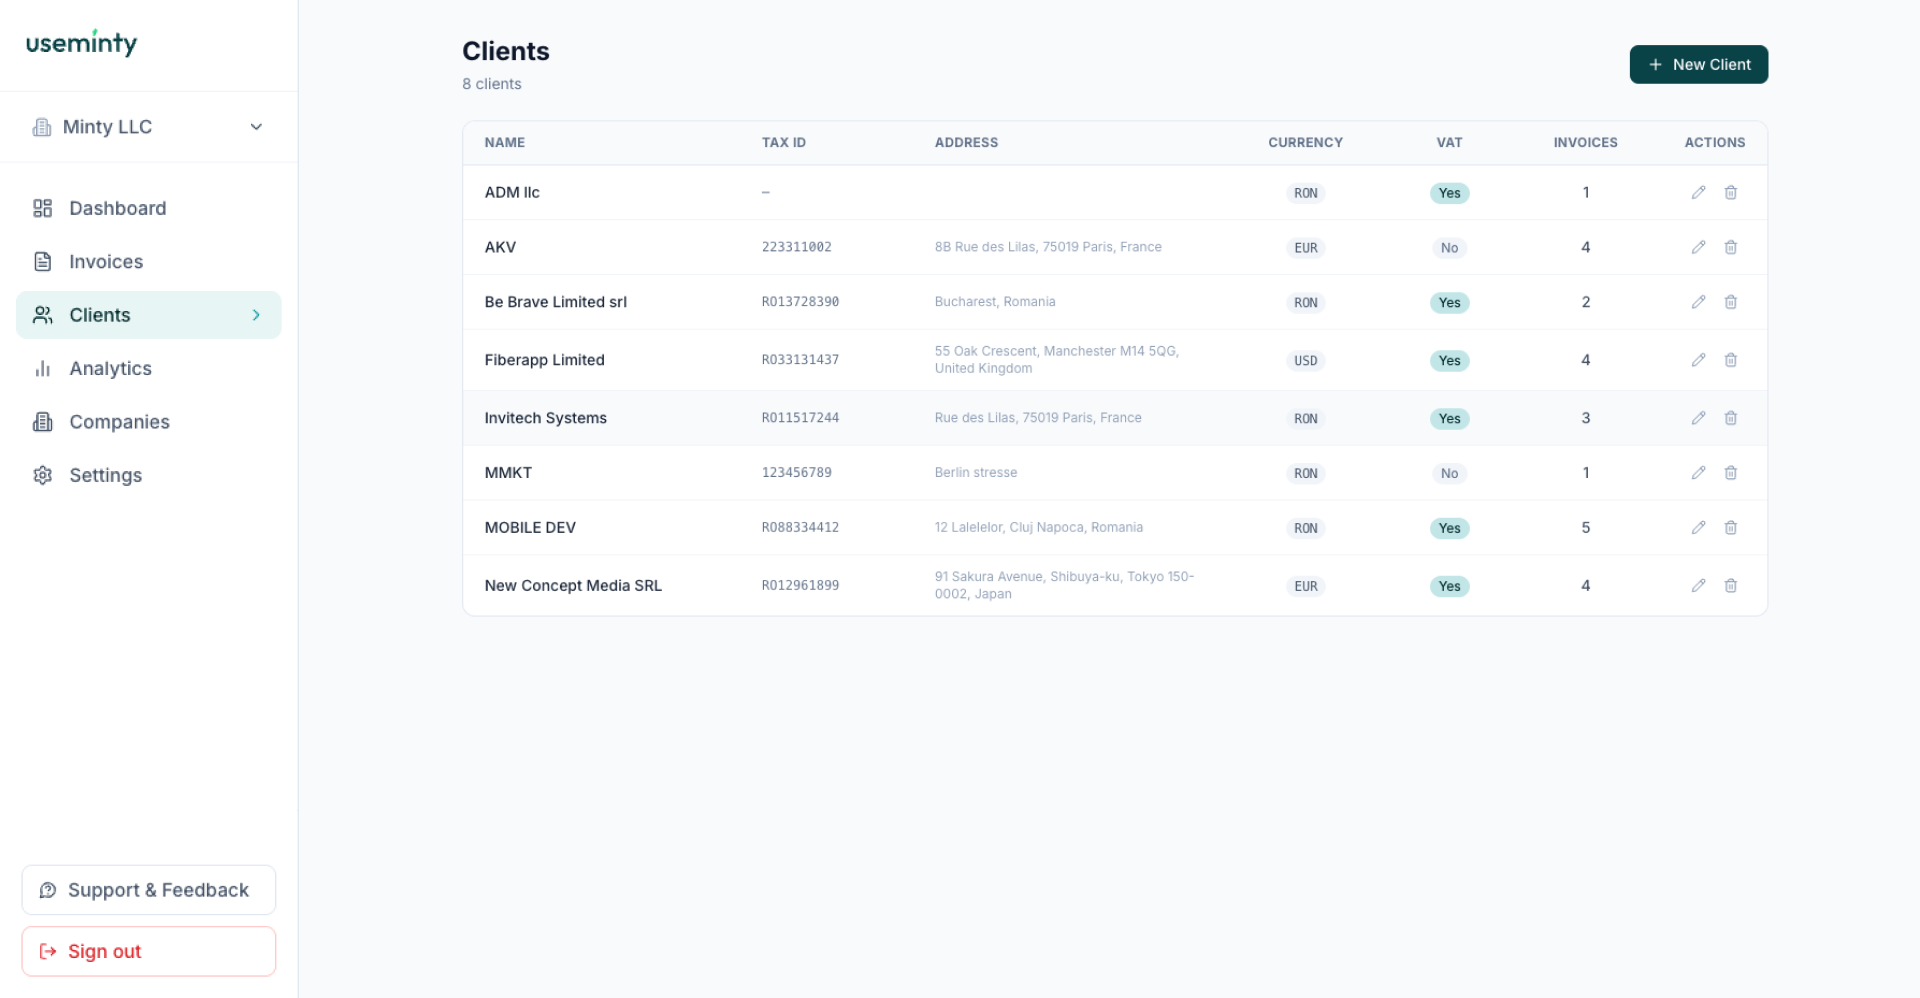Click trash icon for Fiberapp Limited

[x=1730, y=360]
